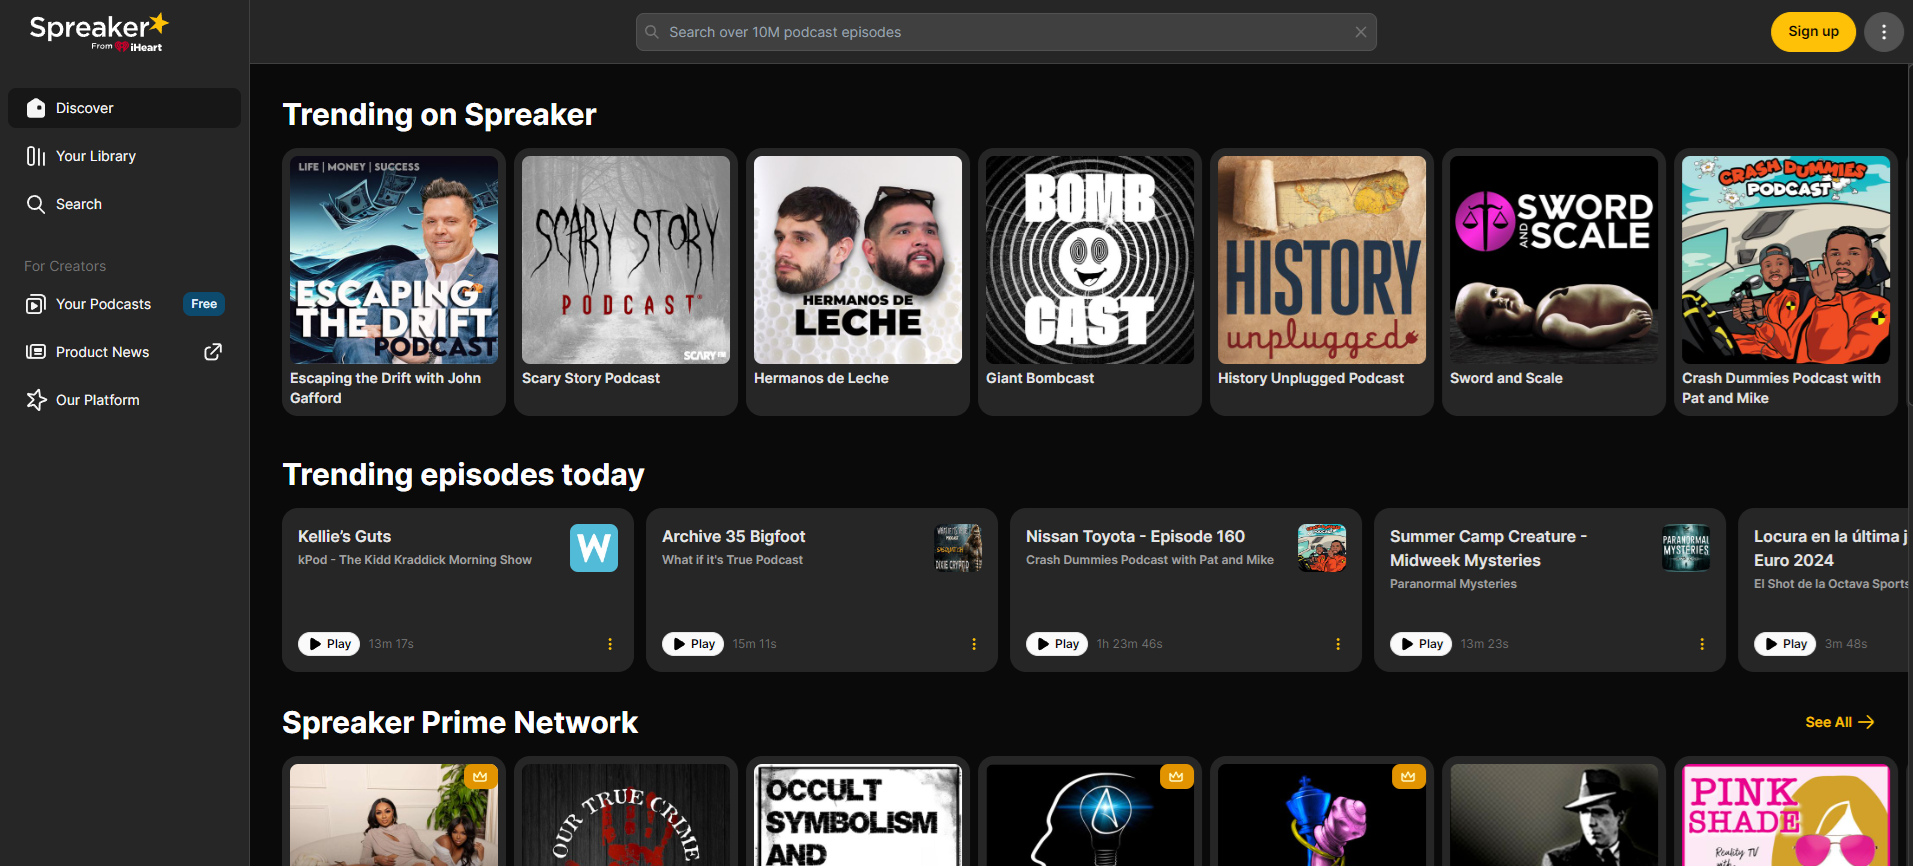Open Sword and Scale cover
This screenshot has width=1913, height=866.
[x=1554, y=260]
